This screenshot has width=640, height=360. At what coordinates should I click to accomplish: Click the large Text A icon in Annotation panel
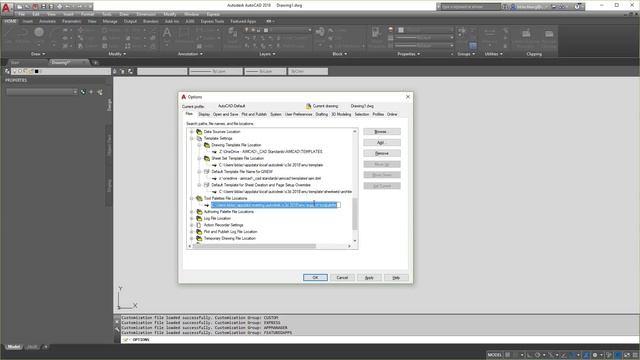point(167,33)
